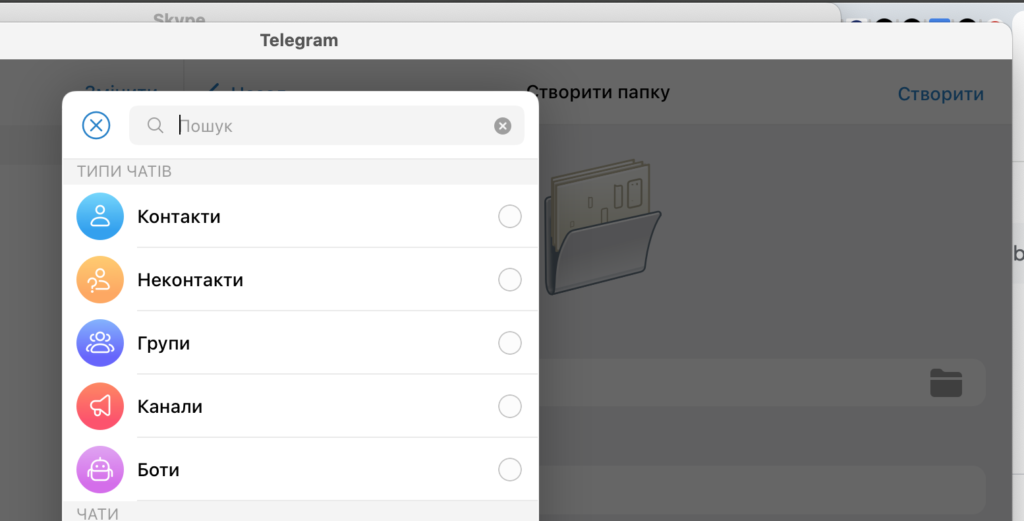Click the Створити папку header title

click(598, 93)
